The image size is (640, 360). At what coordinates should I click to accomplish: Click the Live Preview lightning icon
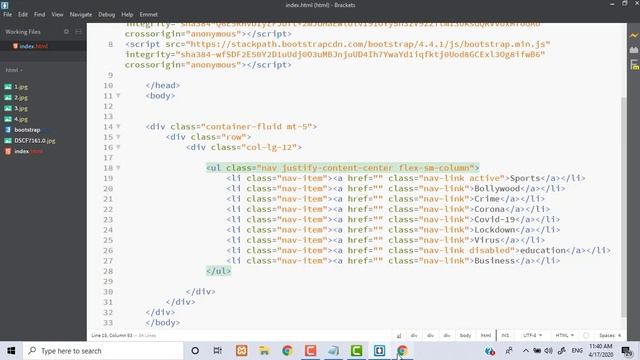(x=634, y=36)
